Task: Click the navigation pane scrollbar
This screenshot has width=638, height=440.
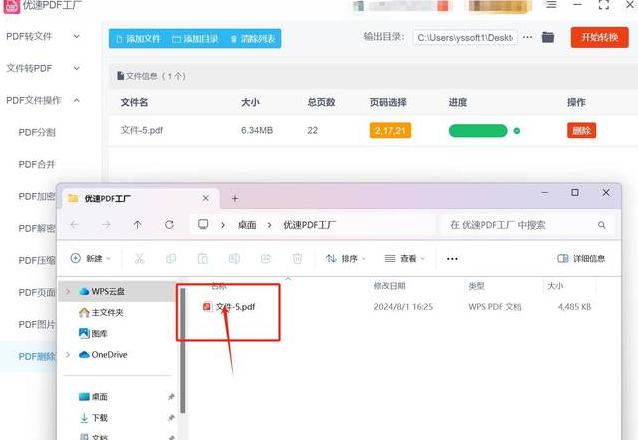Action: (183, 350)
